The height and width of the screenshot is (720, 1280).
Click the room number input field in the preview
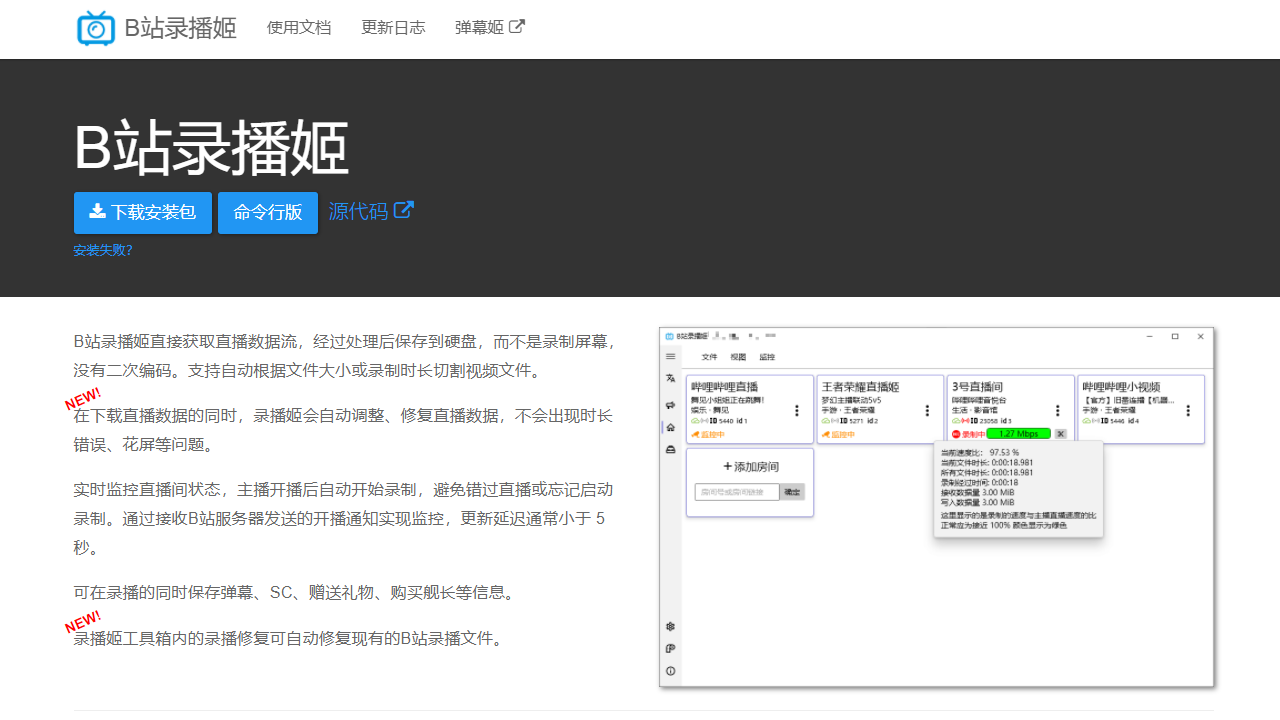pos(737,492)
